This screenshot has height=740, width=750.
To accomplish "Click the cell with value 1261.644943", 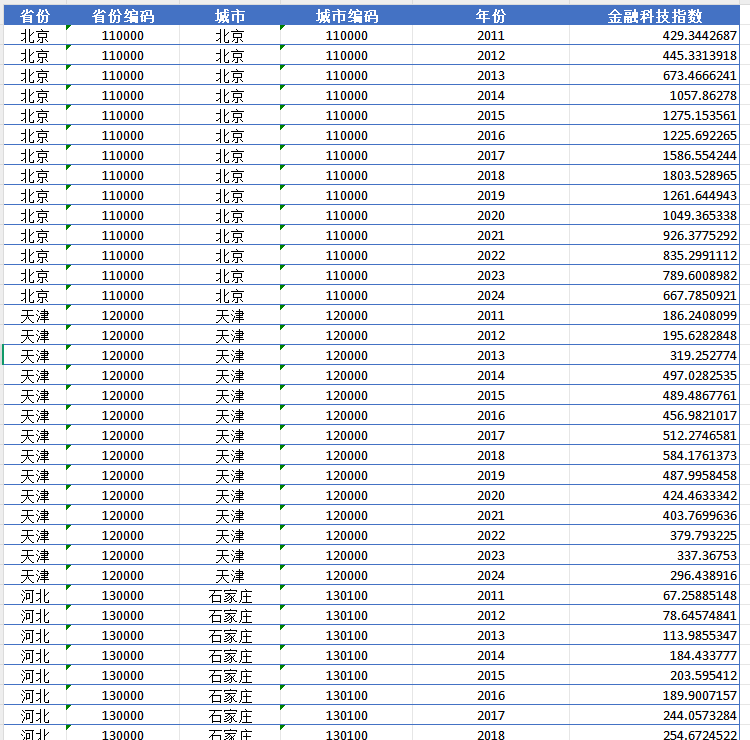I will (654, 196).
